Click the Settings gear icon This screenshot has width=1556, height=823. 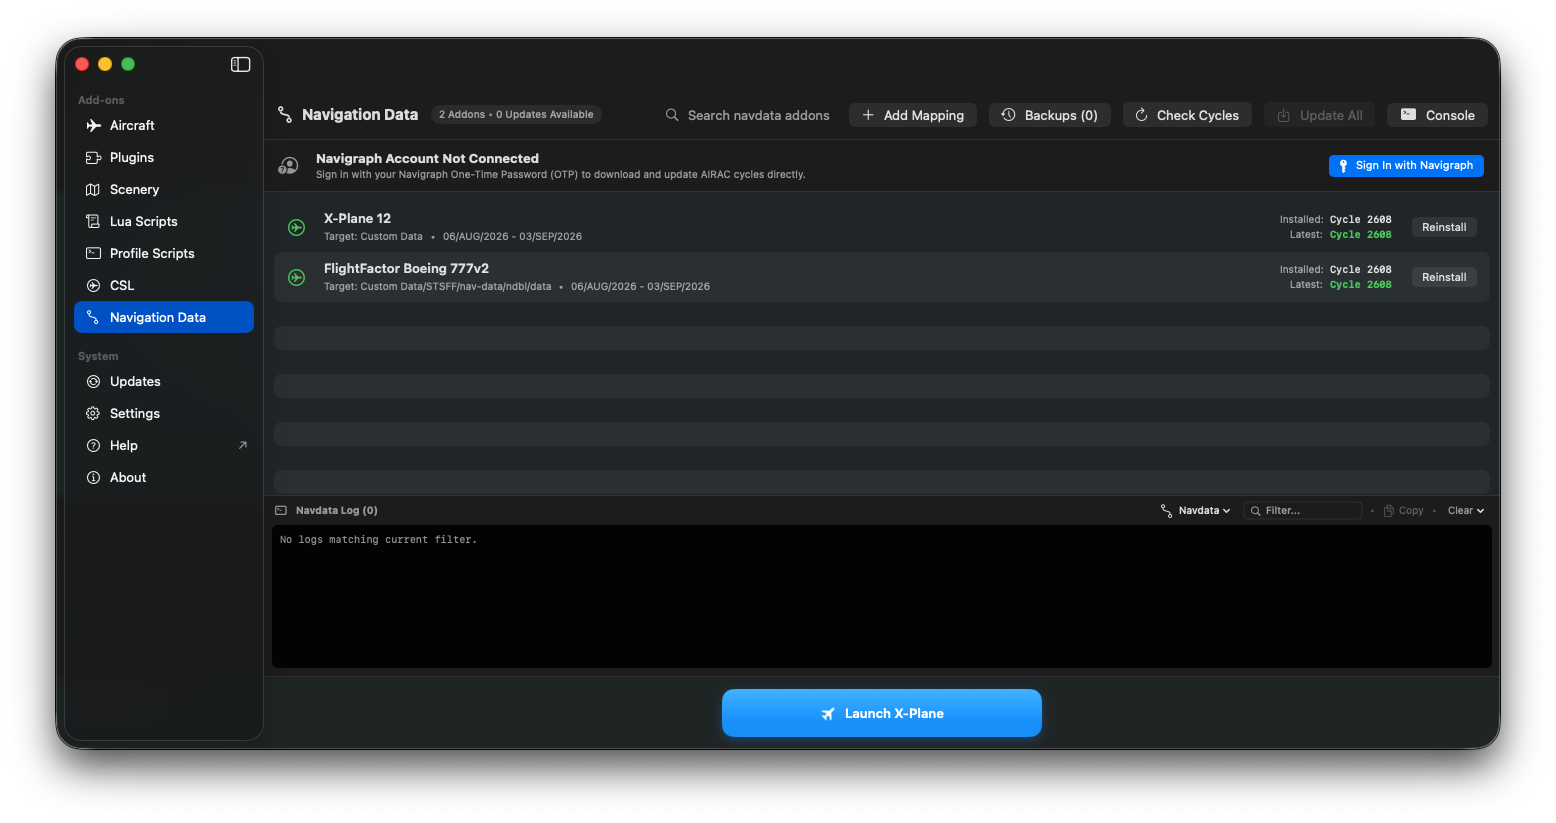click(93, 413)
